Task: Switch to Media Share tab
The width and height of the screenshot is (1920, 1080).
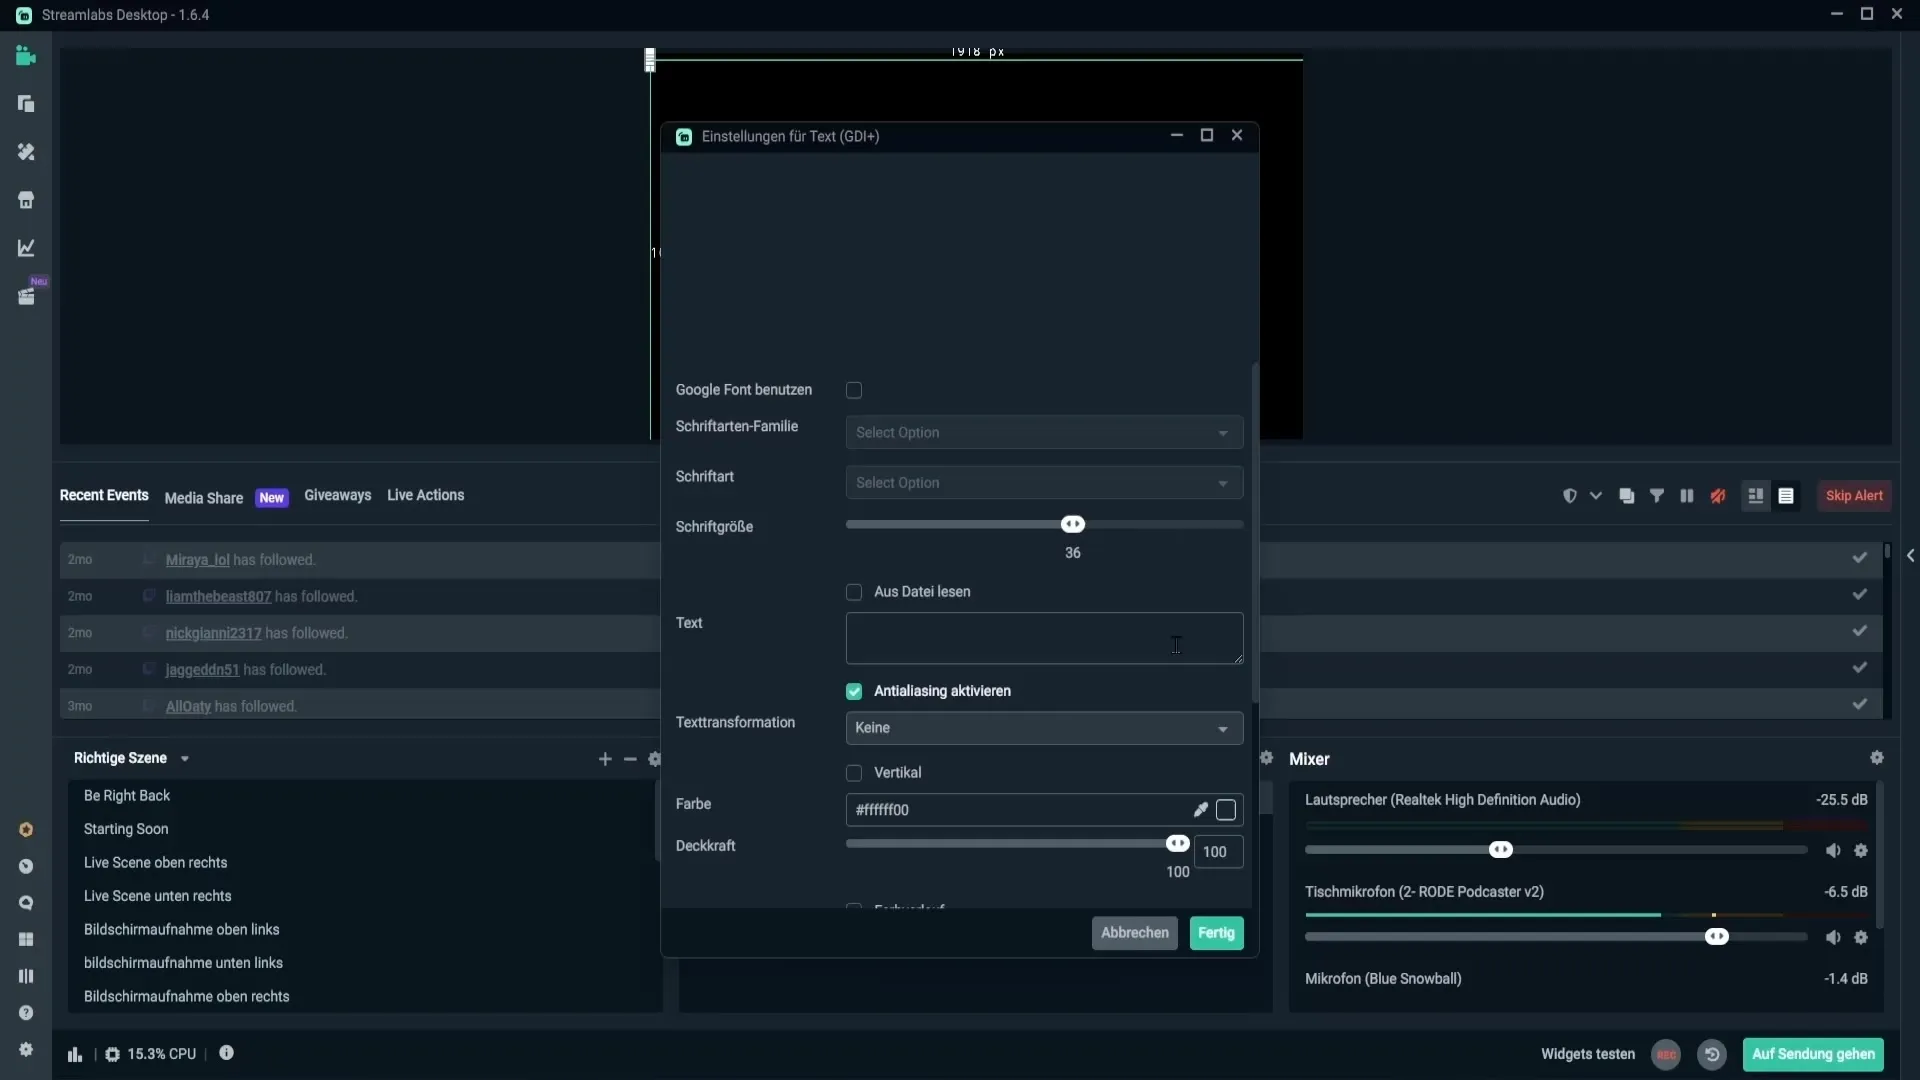Action: point(204,498)
